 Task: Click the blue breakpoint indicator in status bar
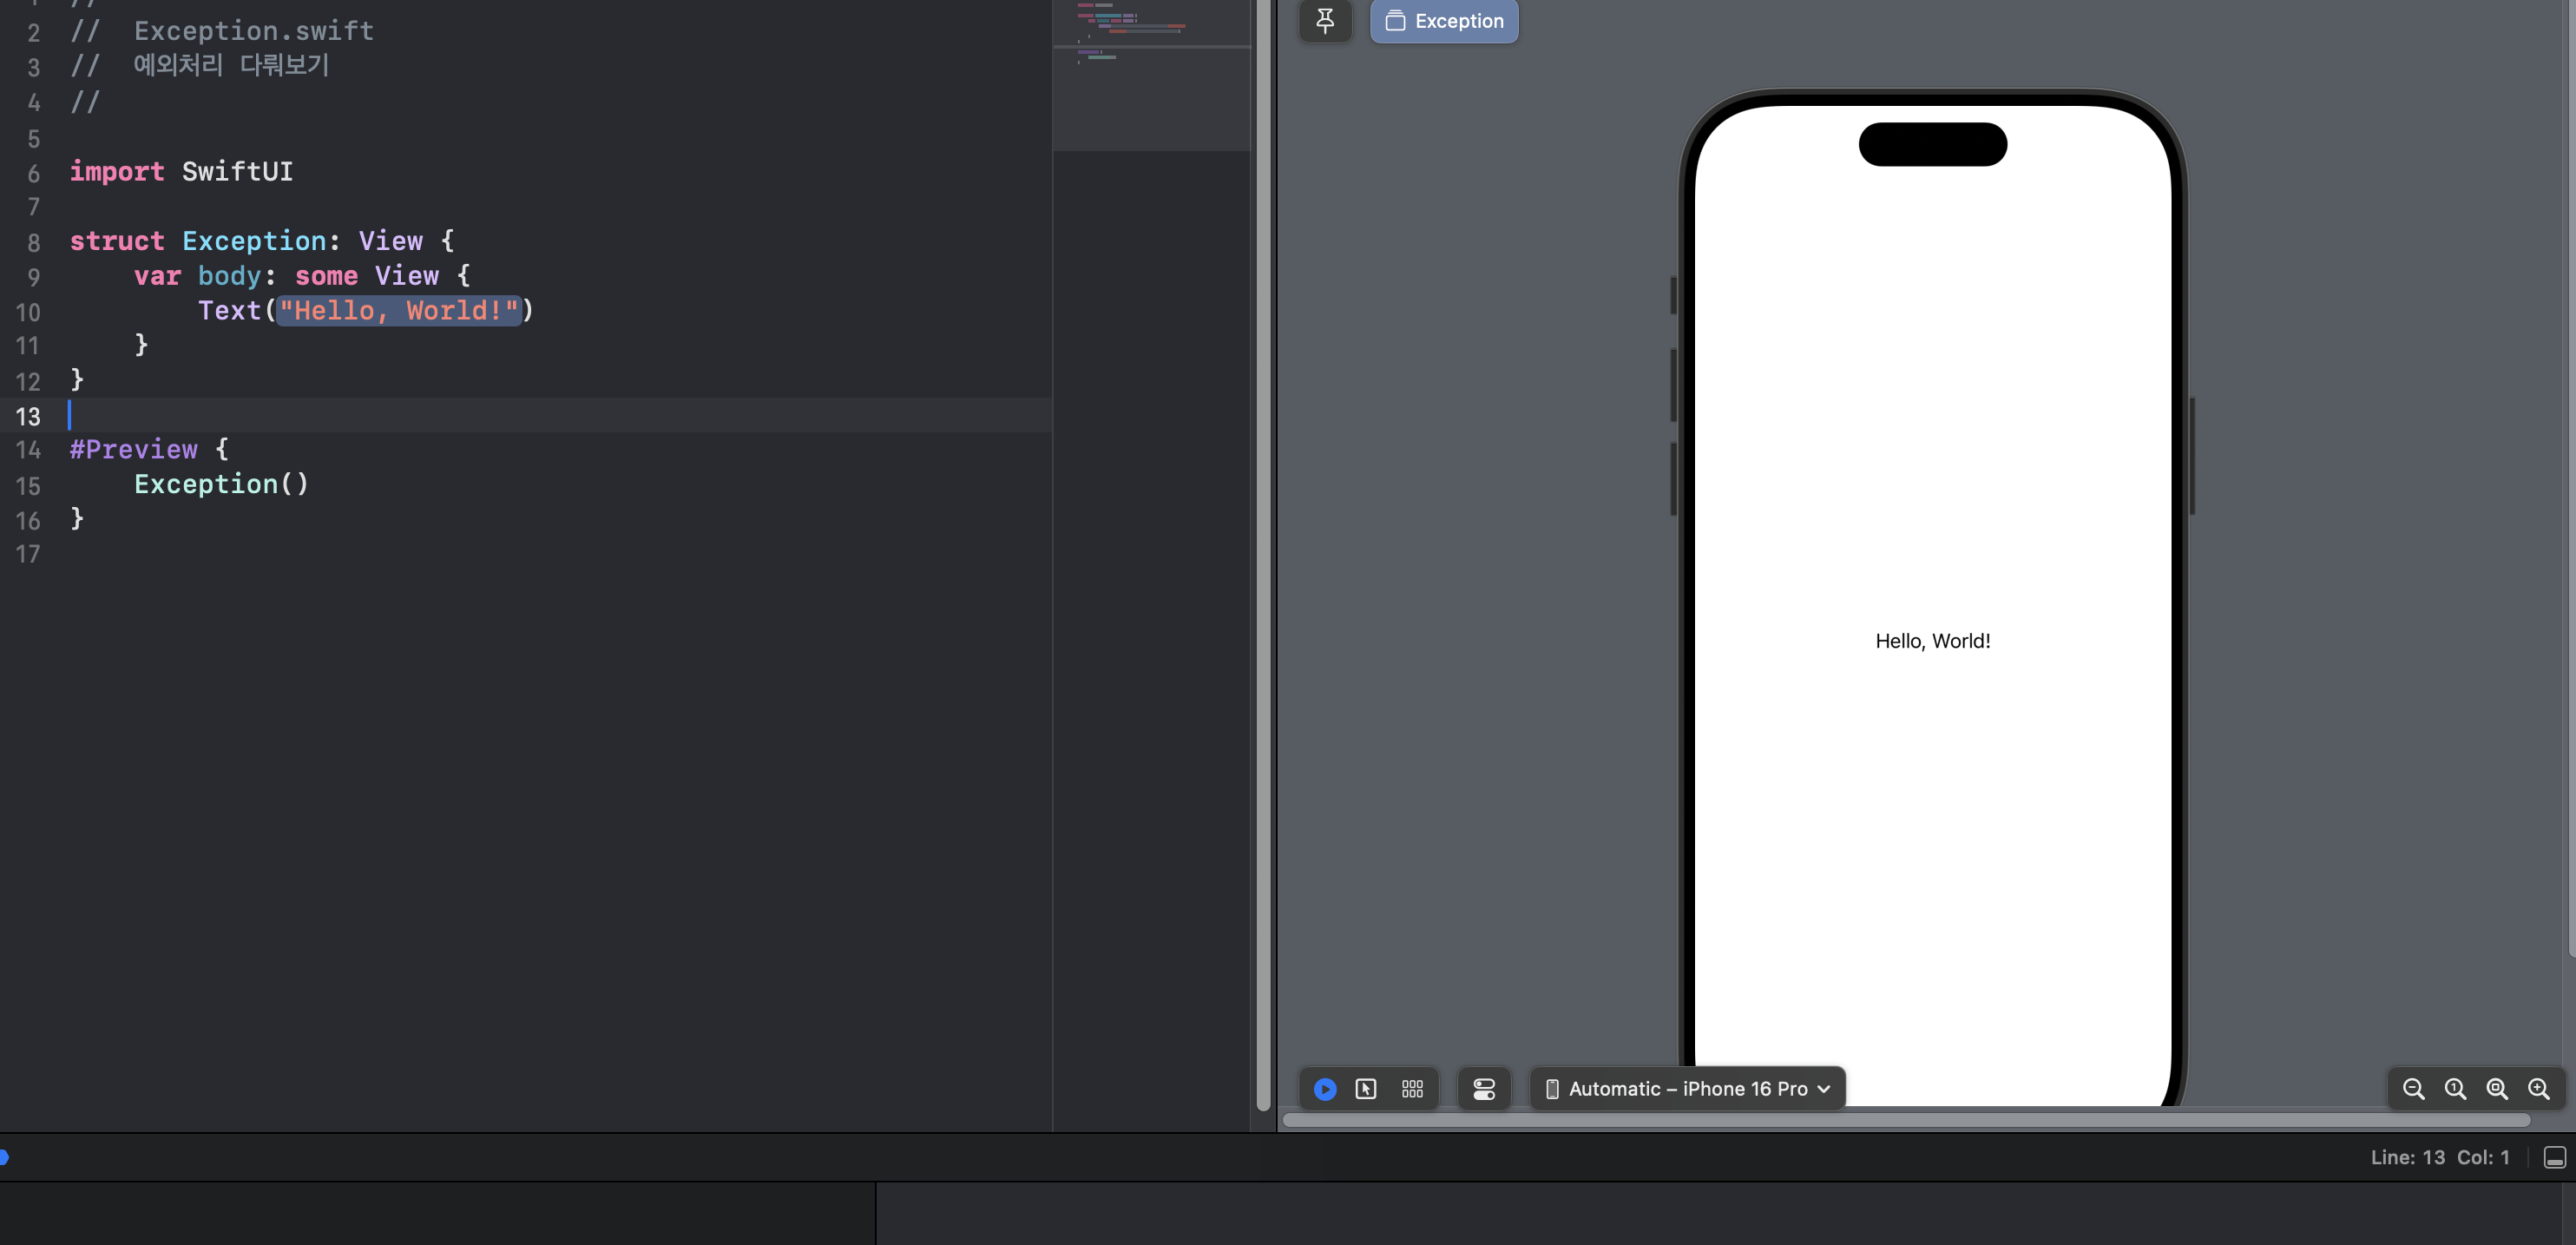(x=4, y=1157)
